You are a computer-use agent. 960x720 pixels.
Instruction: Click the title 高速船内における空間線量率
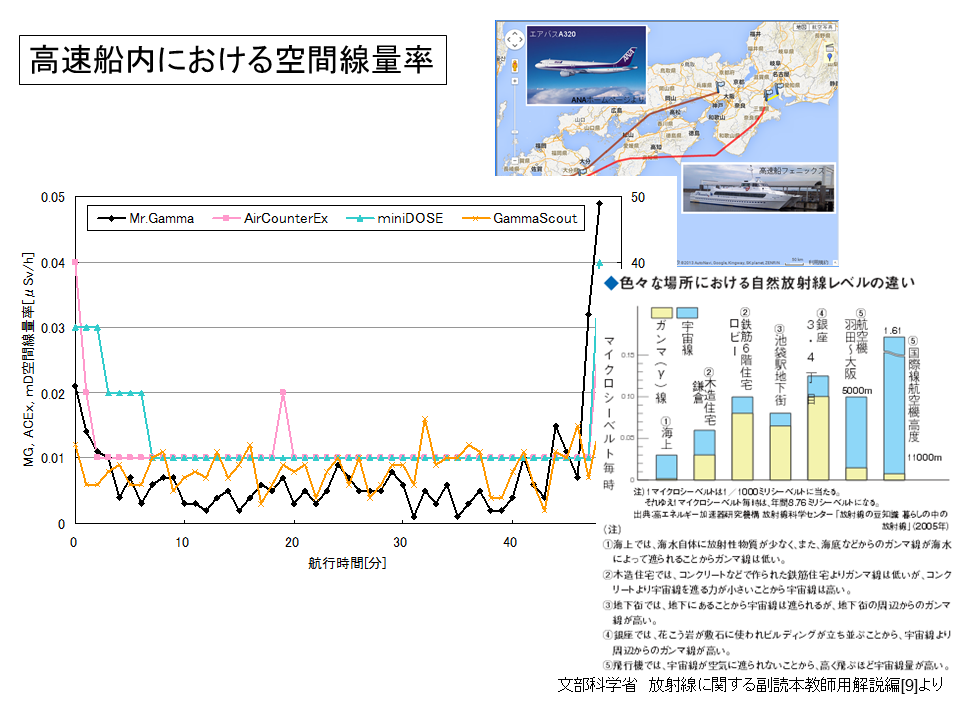pyautogui.click(x=233, y=60)
